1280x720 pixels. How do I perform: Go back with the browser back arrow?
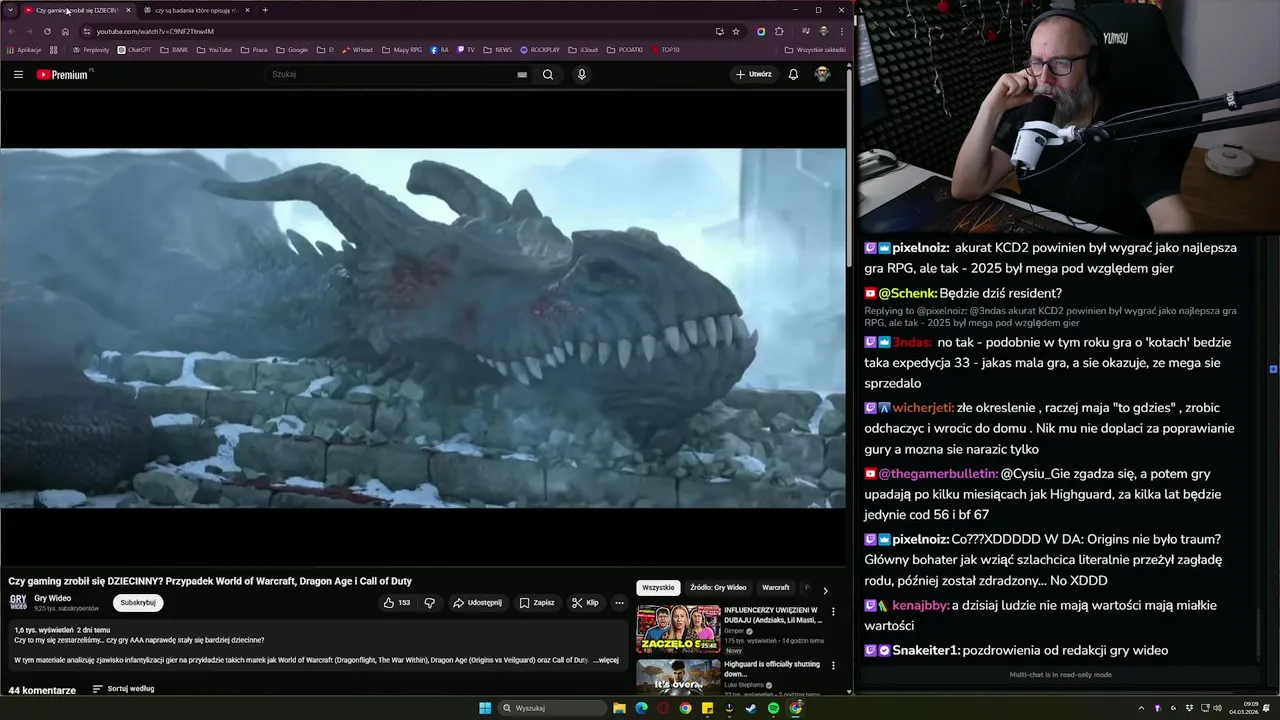coord(11,31)
